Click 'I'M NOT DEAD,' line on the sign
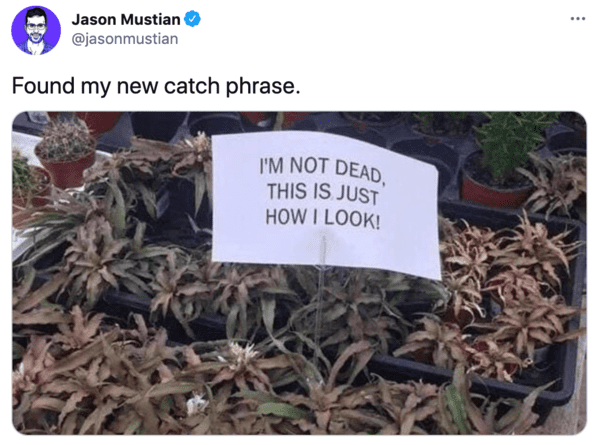600x445 pixels. (x=321, y=170)
